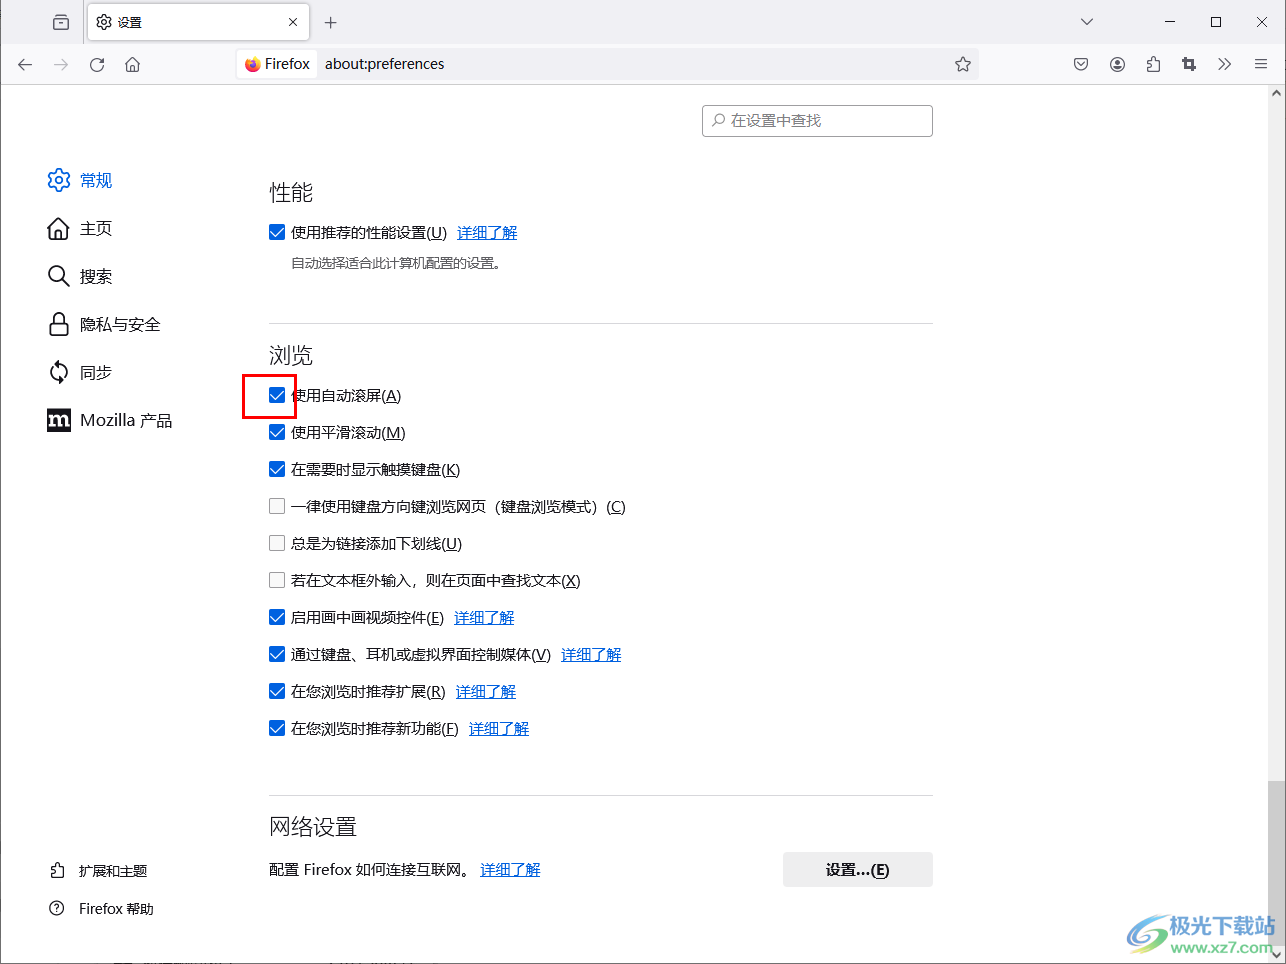The height and width of the screenshot is (964, 1286).
Task: Toggle 在需要时显示触摸键盘 checkbox
Action: click(x=277, y=469)
